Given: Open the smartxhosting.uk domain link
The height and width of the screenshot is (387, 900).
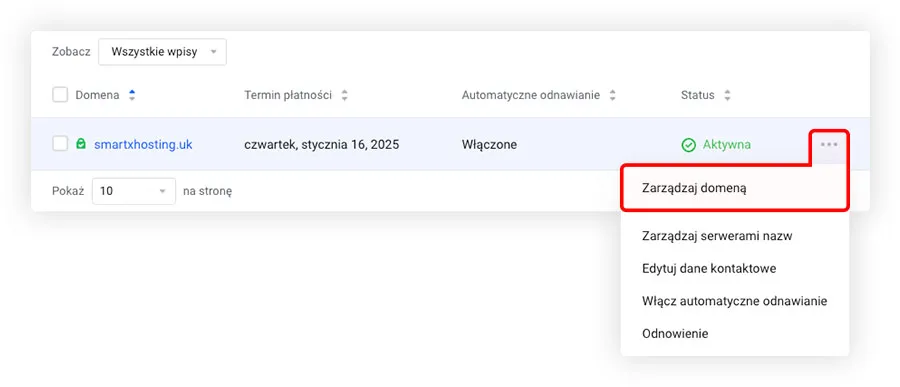Looking at the screenshot, I should (143, 145).
